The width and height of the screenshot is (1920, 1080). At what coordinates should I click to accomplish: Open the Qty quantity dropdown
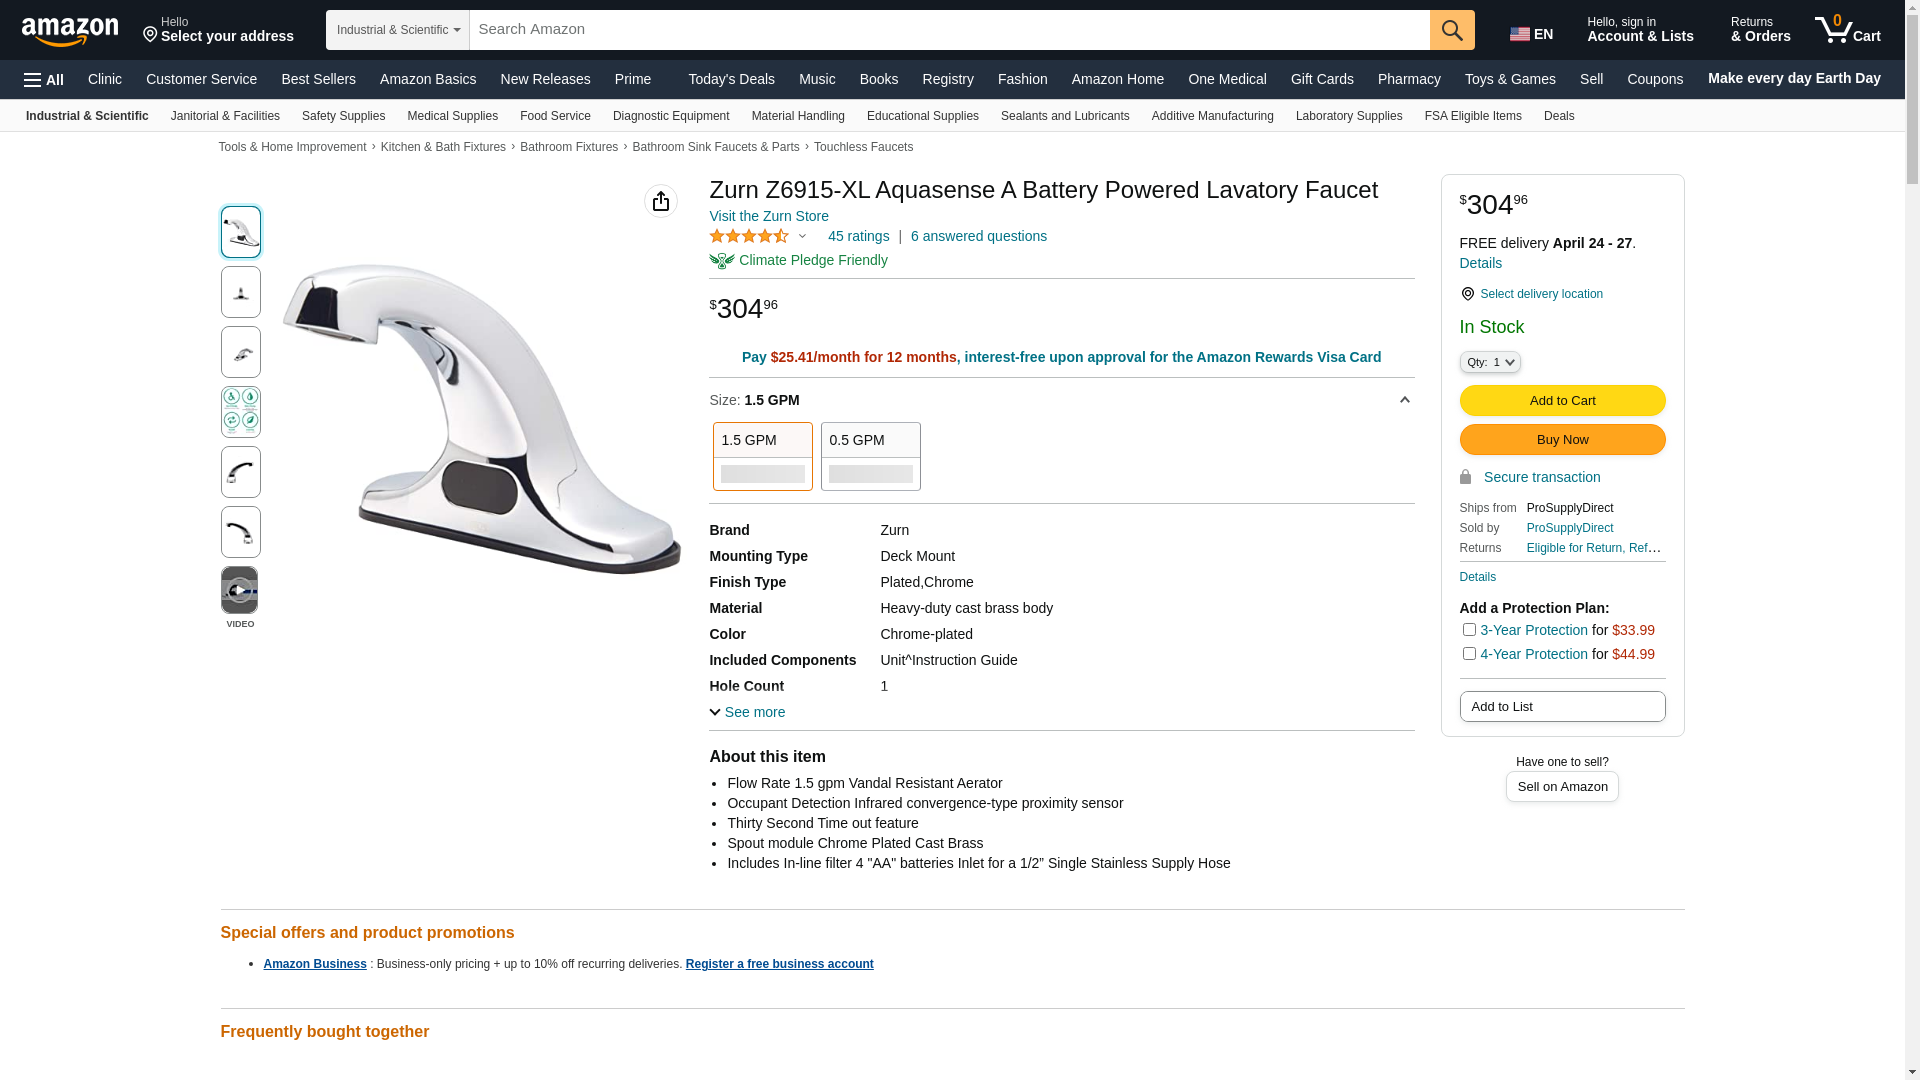tap(1490, 362)
